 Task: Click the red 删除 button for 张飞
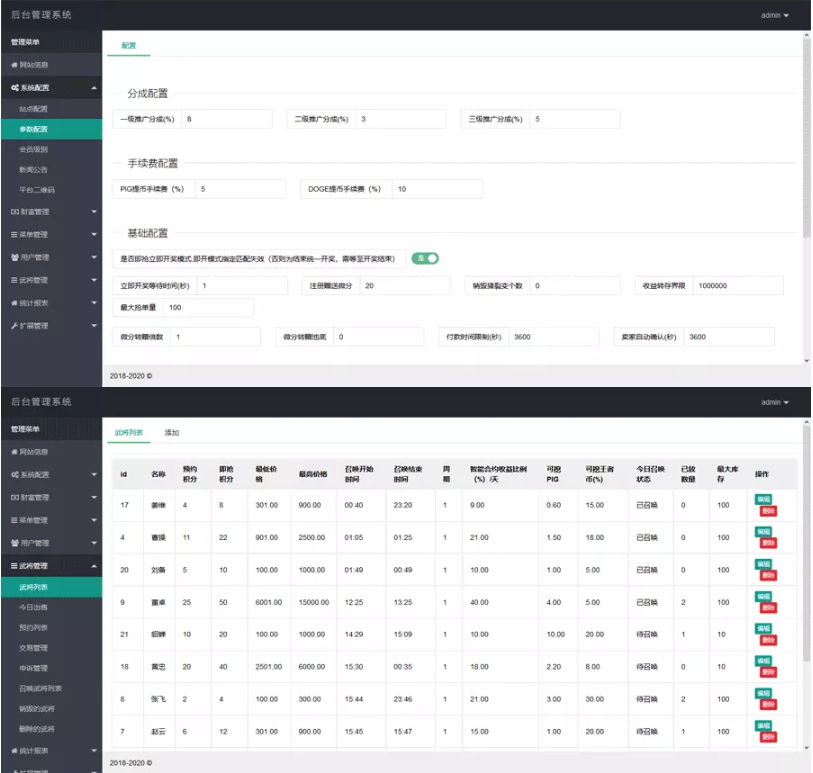pos(768,703)
